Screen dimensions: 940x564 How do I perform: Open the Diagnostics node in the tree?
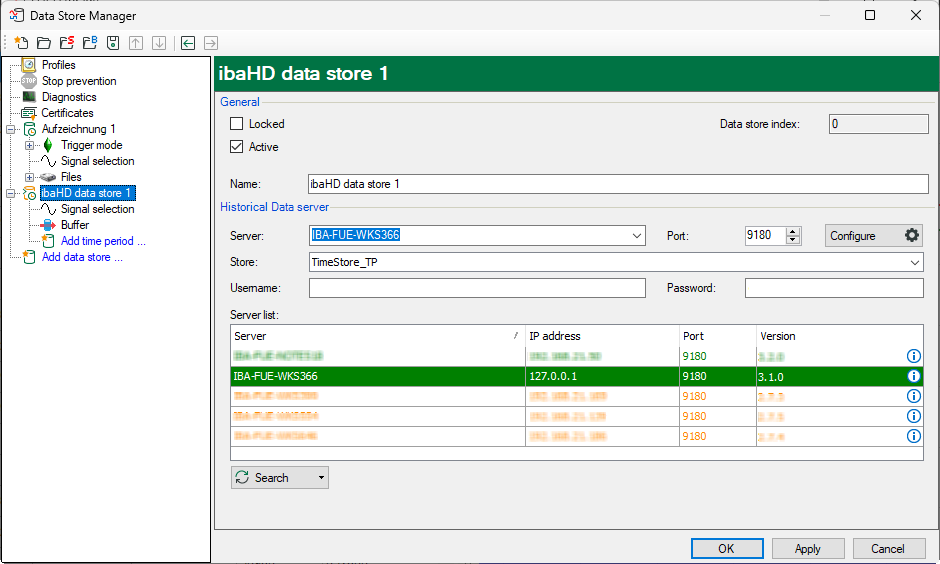tap(68, 97)
